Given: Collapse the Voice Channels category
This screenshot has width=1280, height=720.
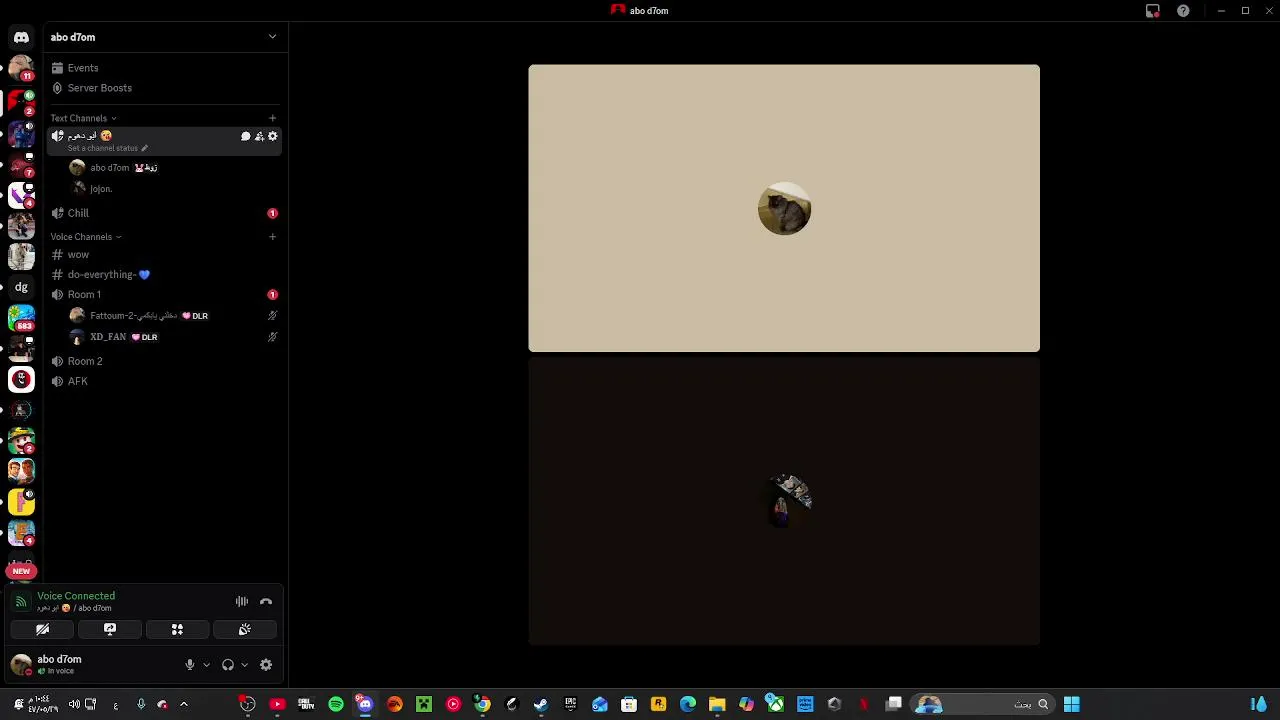Looking at the screenshot, I should coord(86,237).
